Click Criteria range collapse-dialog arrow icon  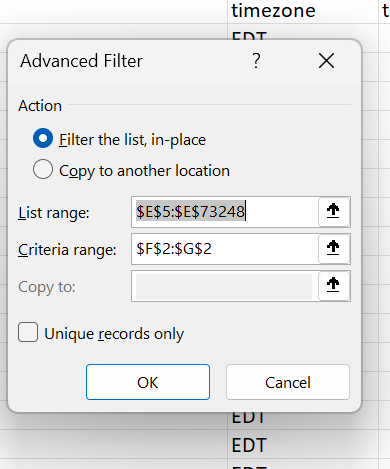(x=334, y=249)
